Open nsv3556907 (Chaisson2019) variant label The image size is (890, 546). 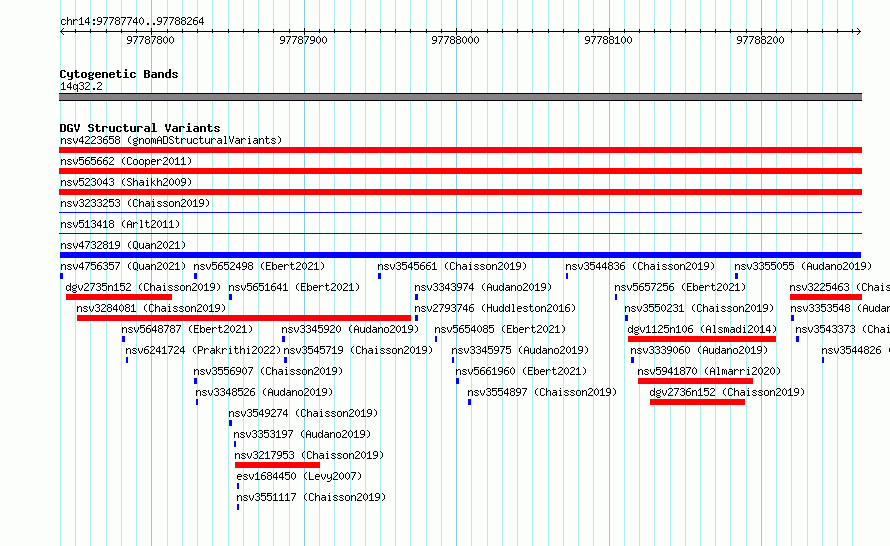click(268, 371)
